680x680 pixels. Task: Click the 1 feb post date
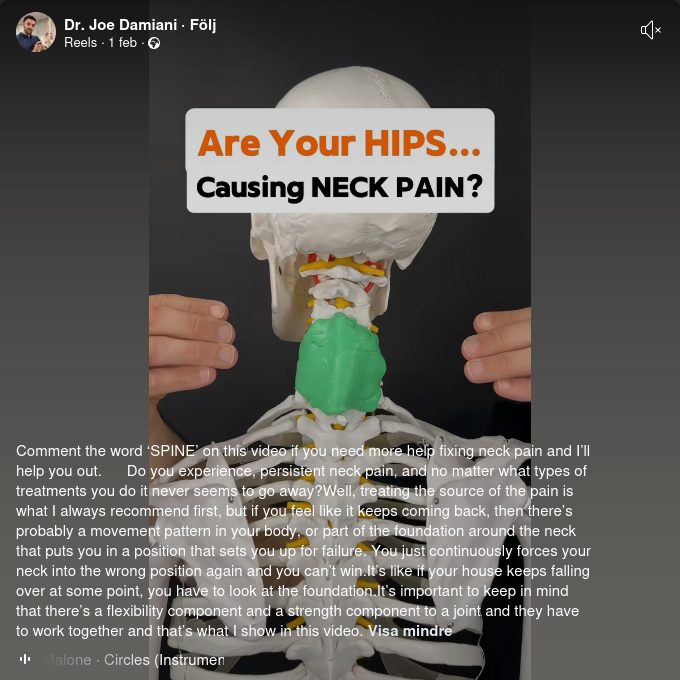point(122,42)
